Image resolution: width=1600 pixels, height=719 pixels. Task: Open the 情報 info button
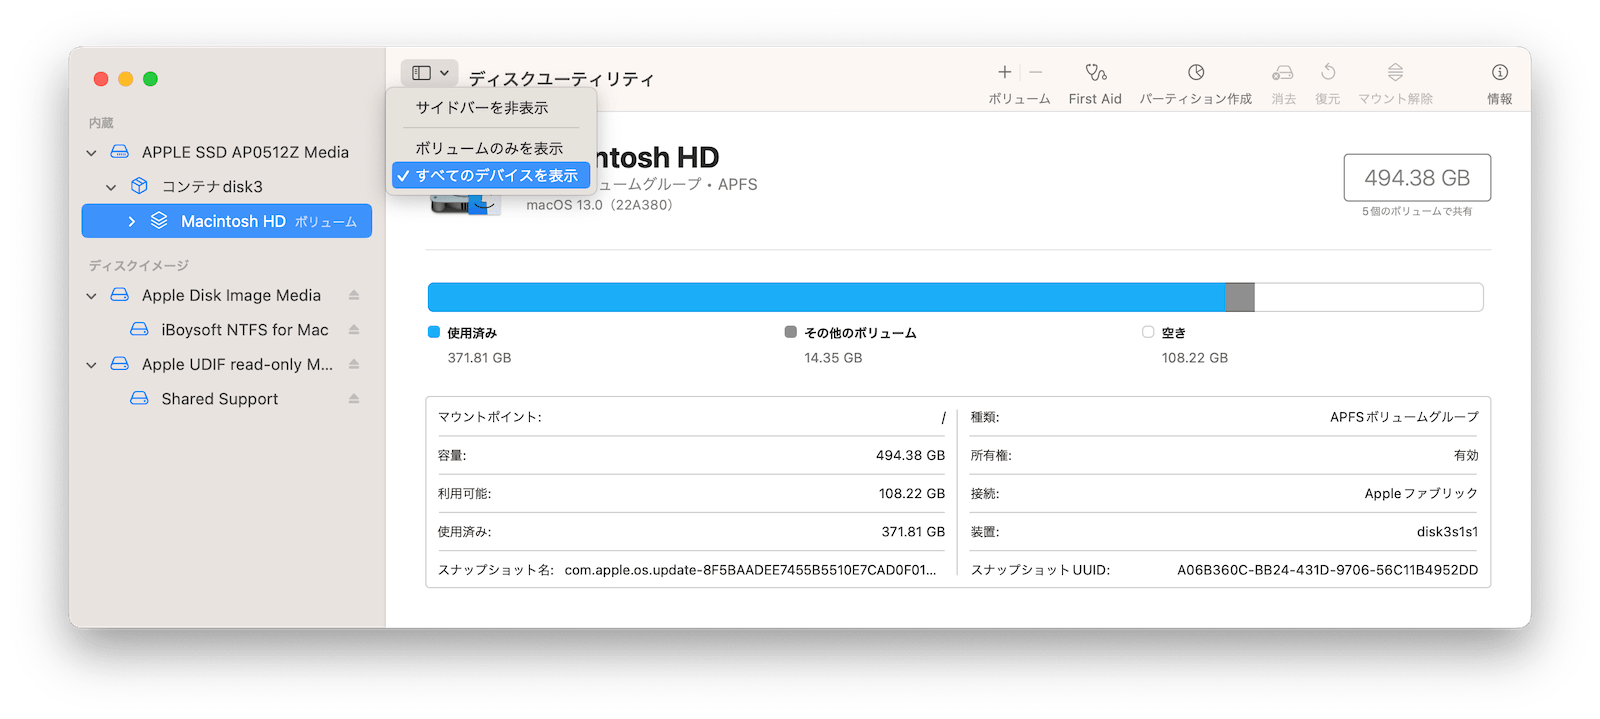(1499, 72)
